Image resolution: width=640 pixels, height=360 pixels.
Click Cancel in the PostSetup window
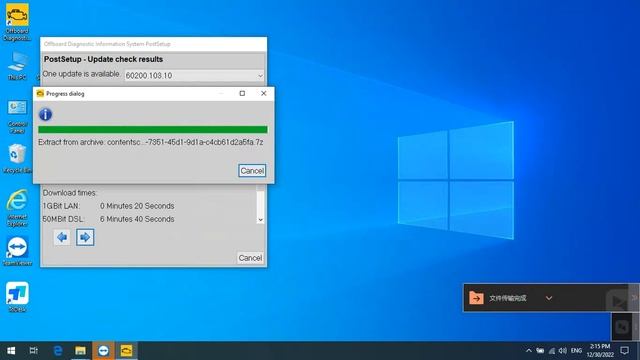tap(250, 258)
